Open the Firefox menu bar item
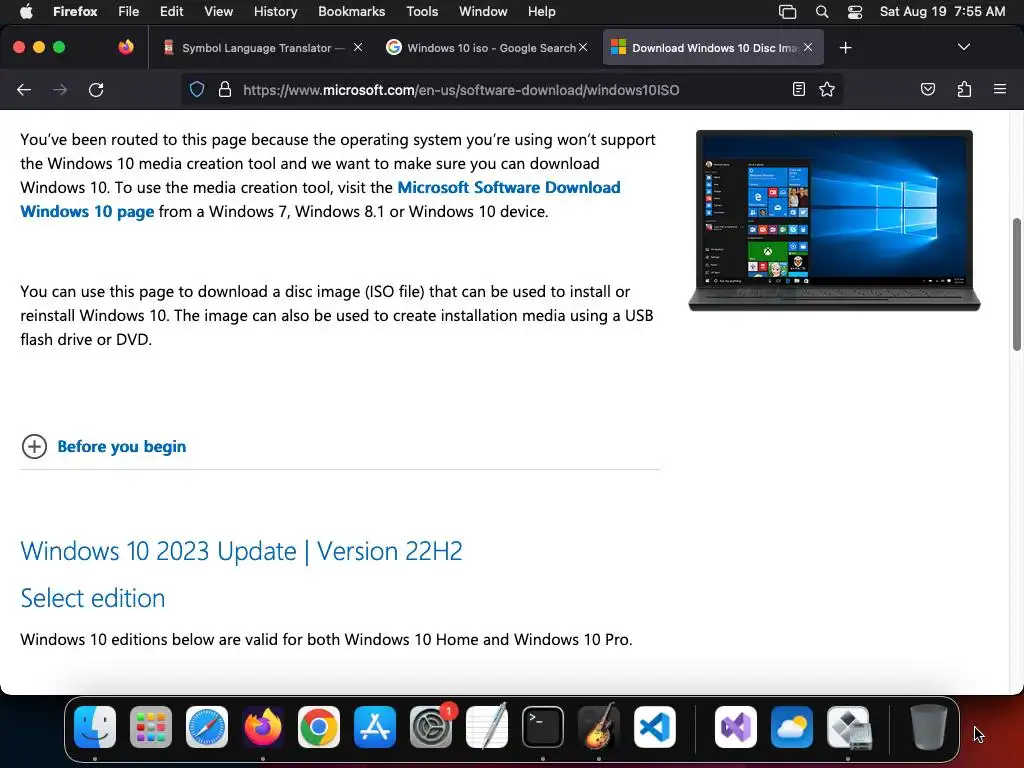1024x768 pixels. [x=75, y=12]
